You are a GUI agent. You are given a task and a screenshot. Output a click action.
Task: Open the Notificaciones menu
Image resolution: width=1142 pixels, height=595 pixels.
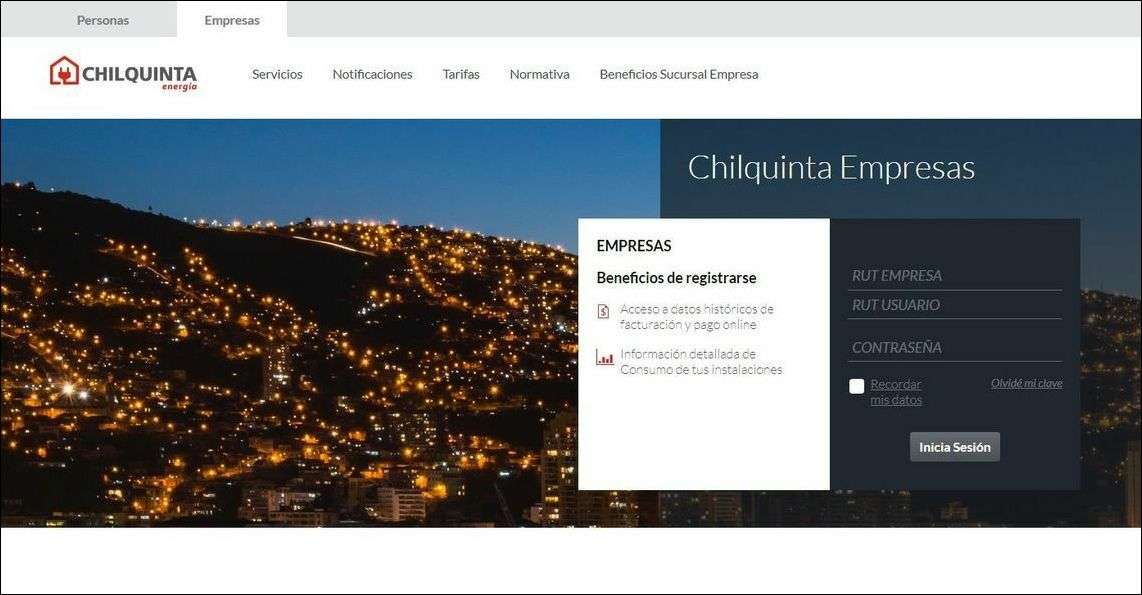pos(372,74)
